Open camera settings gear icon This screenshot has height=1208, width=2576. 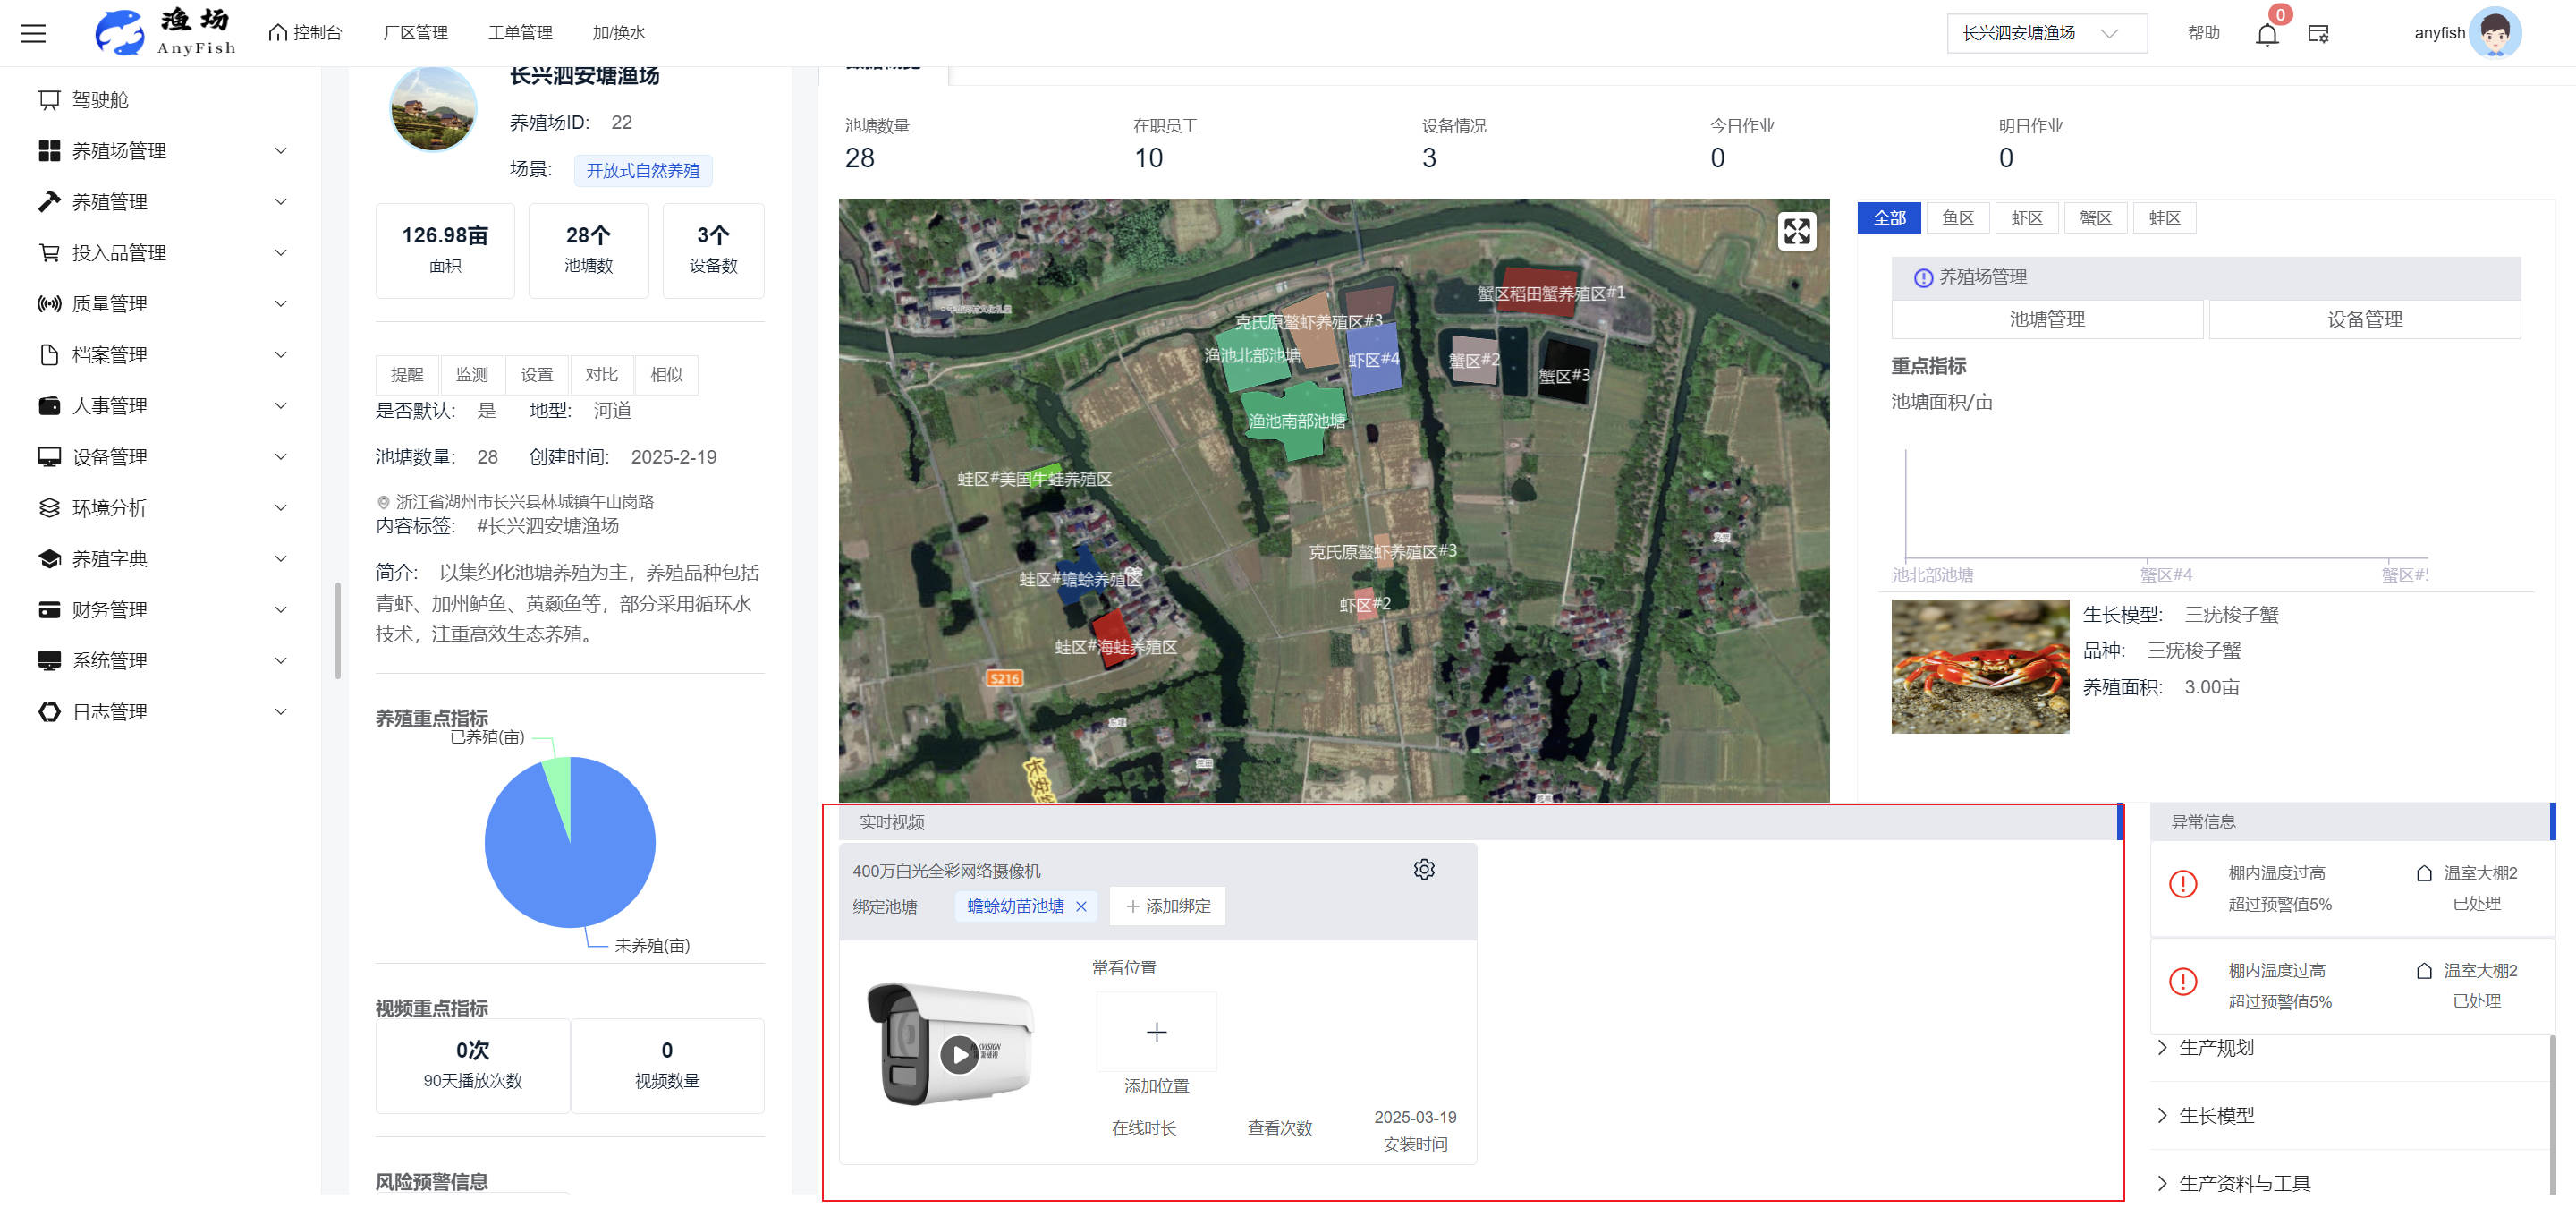pos(1423,868)
